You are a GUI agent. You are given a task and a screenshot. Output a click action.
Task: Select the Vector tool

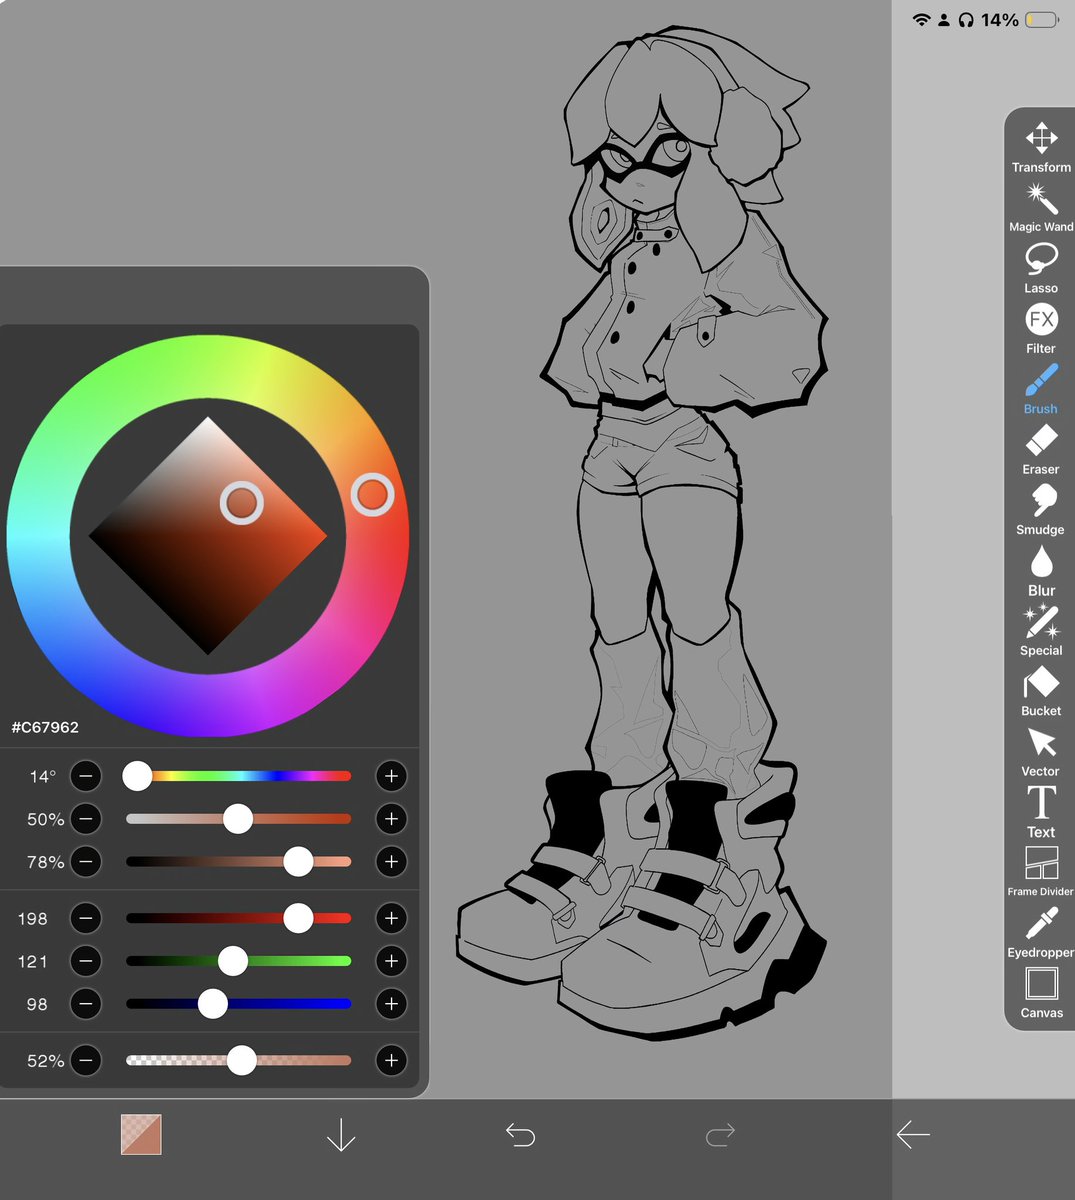[1041, 751]
